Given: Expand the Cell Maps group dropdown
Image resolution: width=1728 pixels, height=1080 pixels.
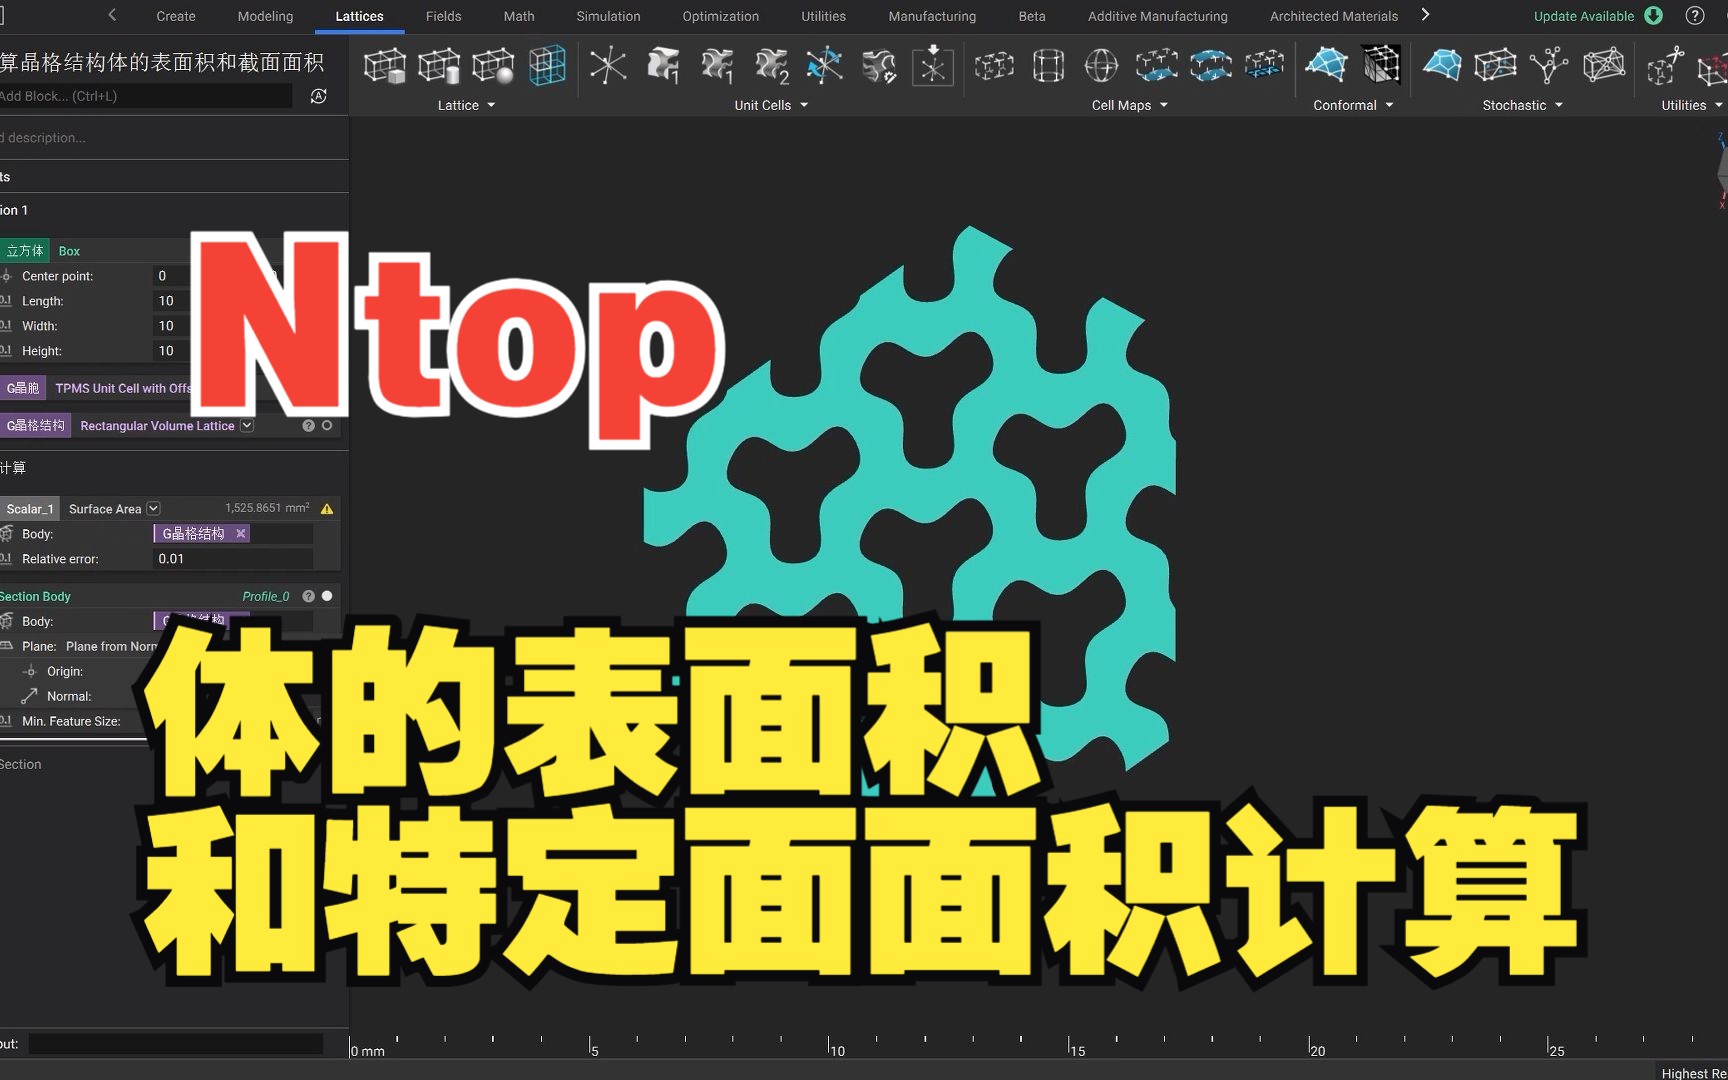Looking at the screenshot, I should [1164, 105].
